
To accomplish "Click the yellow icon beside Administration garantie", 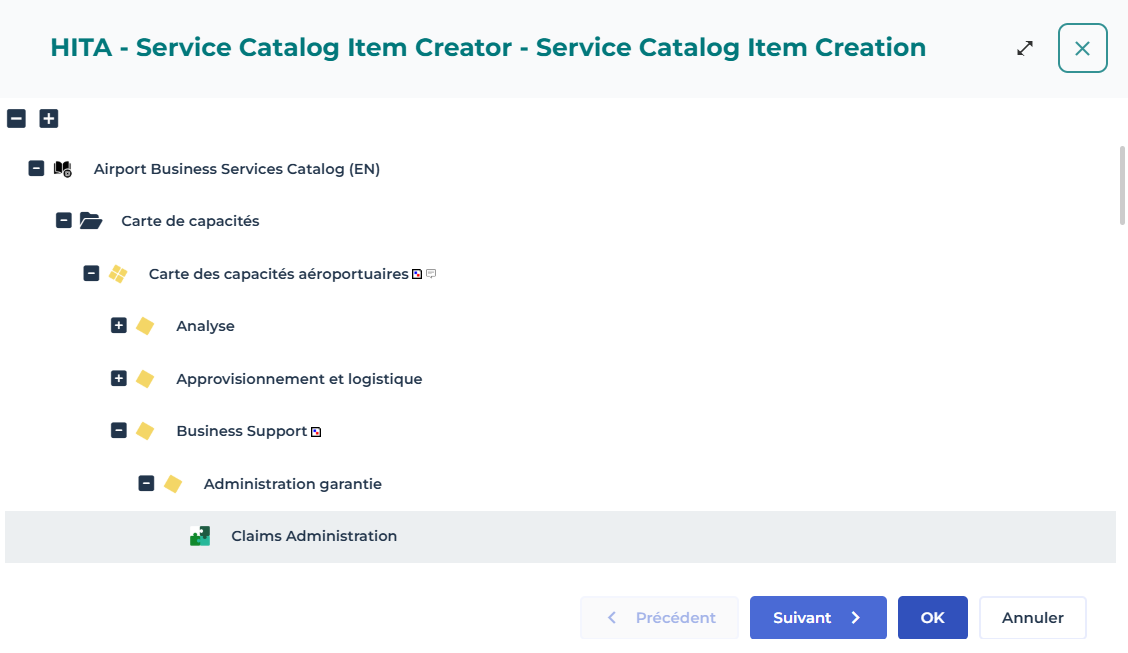I will tap(173, 484).
